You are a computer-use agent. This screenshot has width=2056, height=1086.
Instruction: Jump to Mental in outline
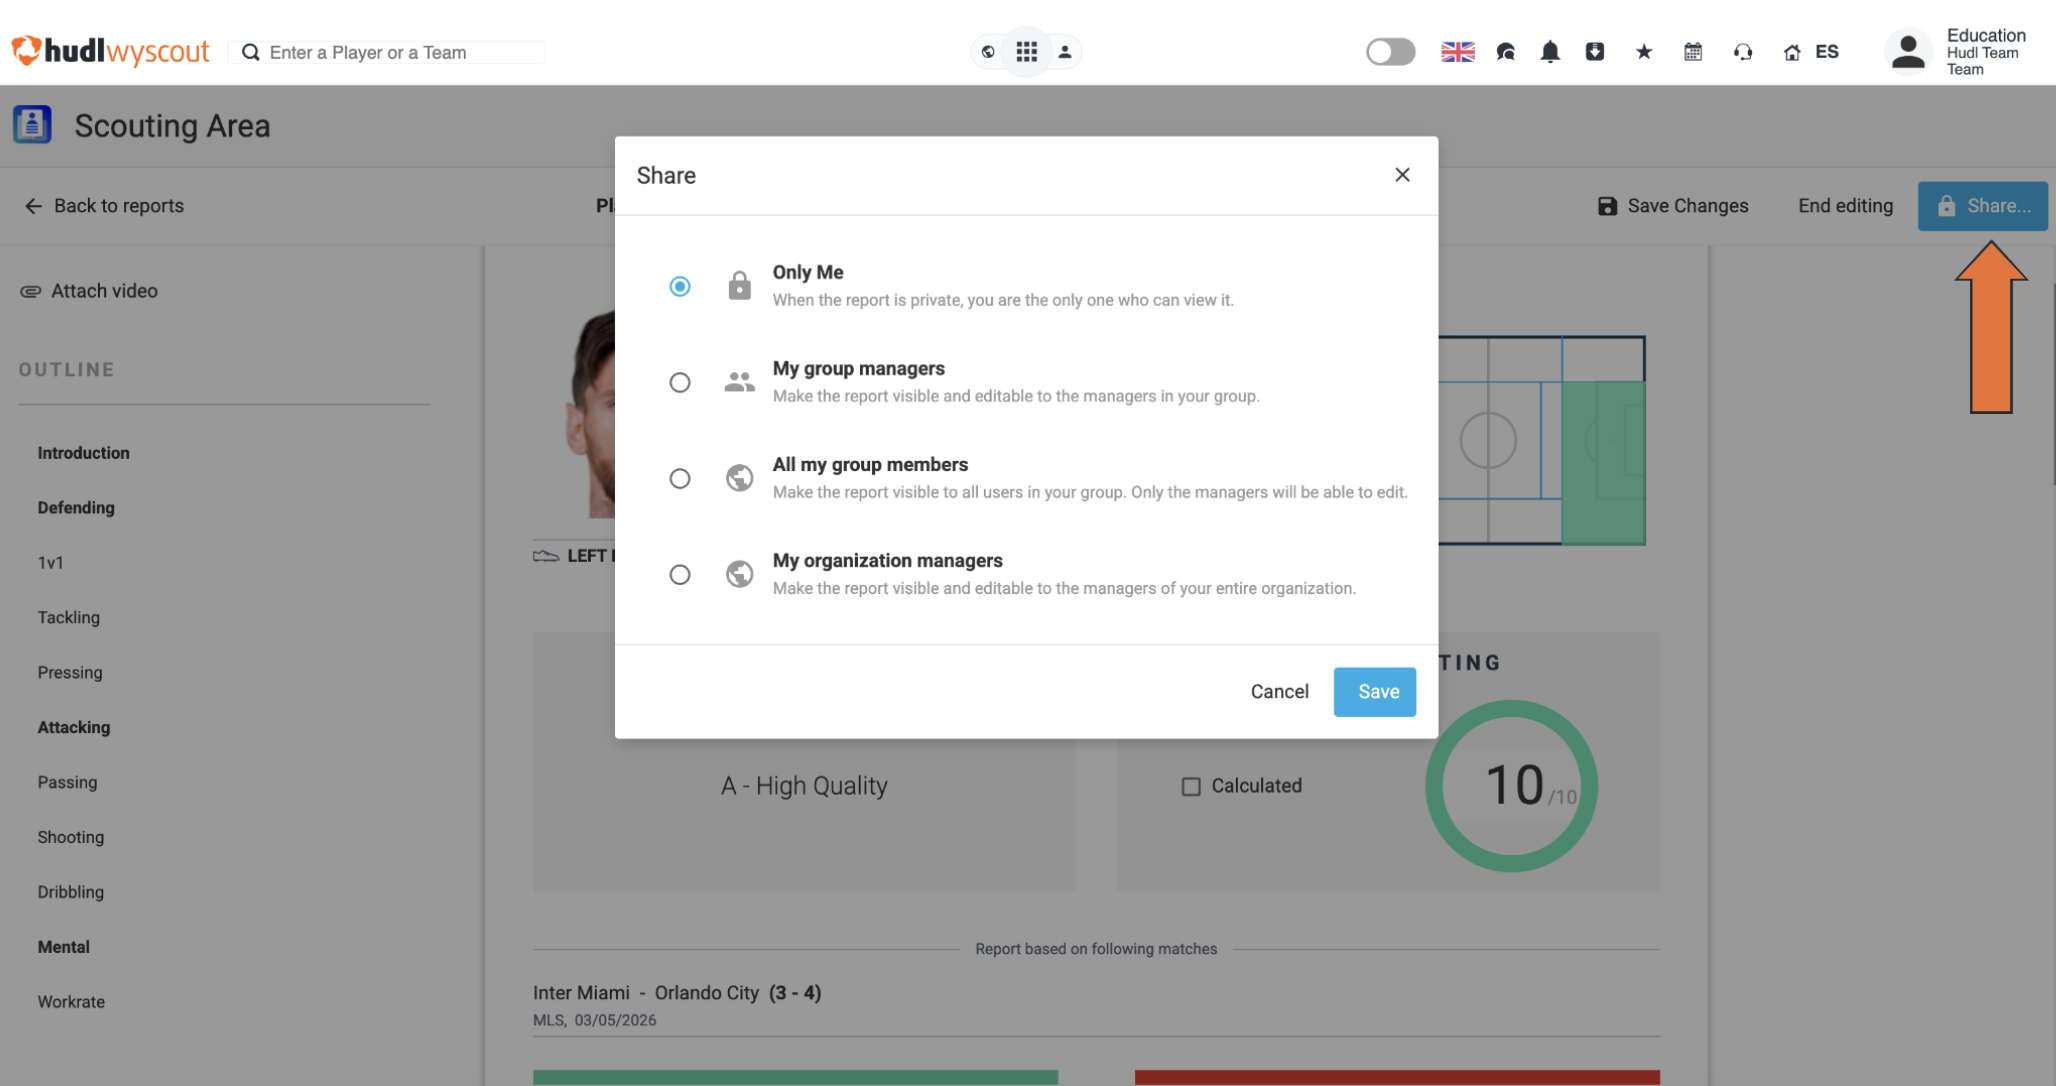64,947
